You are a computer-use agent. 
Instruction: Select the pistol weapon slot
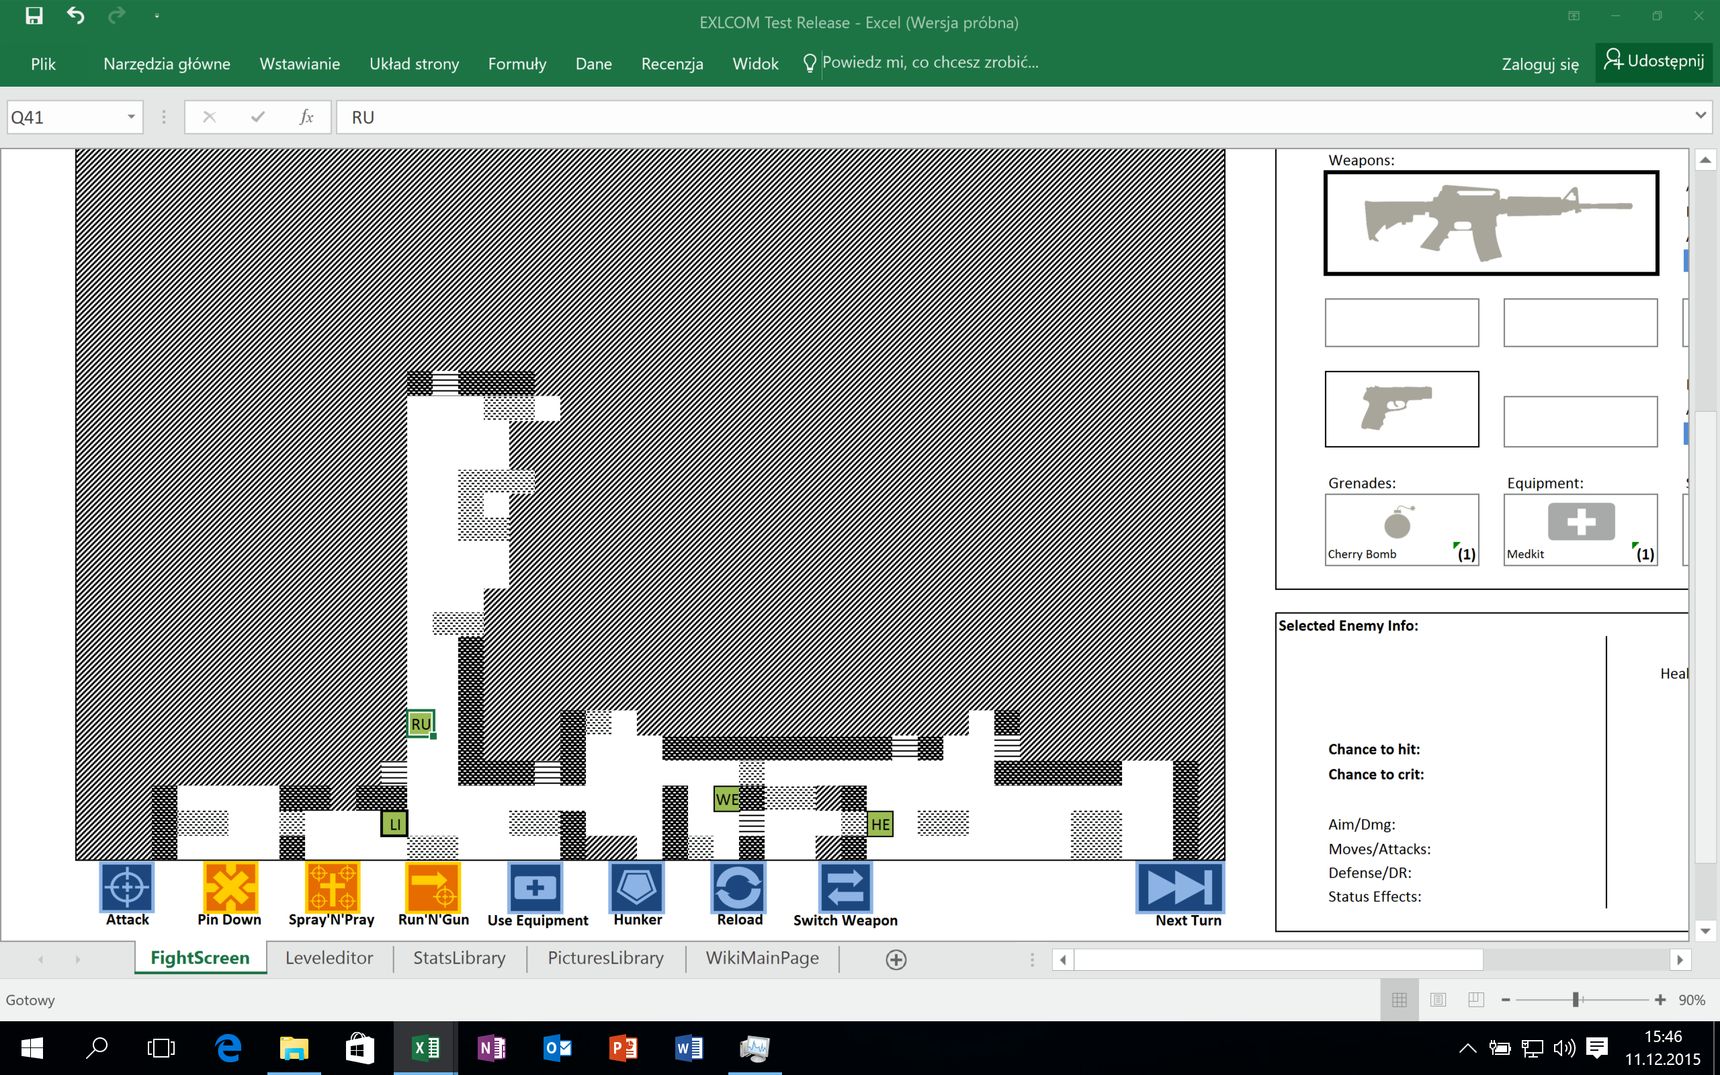click(x=1402, y=409)
